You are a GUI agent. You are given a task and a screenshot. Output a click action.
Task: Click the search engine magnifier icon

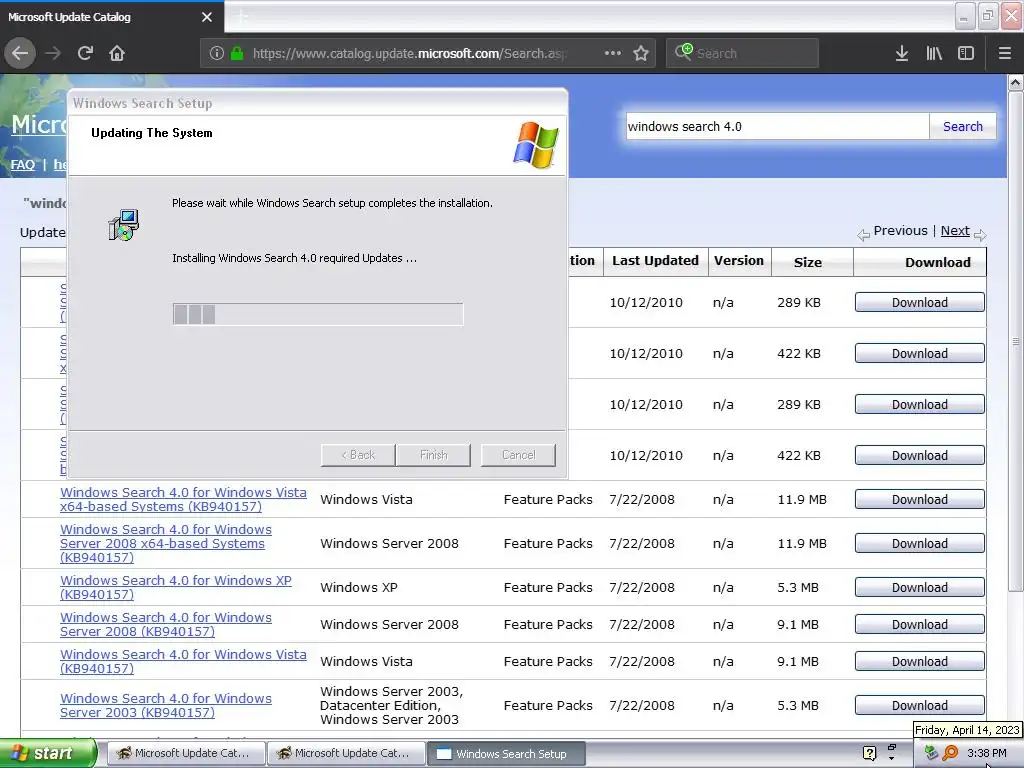click(x=683, y=52)
